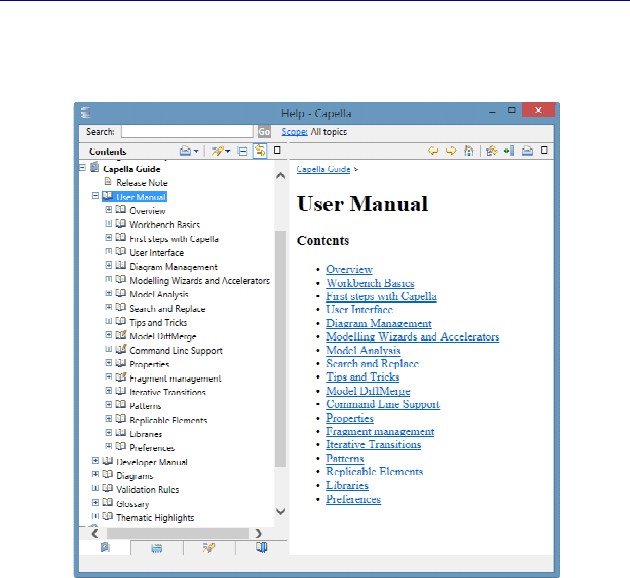
Task: Click the horizontal scrollbar right arrow
Action: [x=258, y=533]
